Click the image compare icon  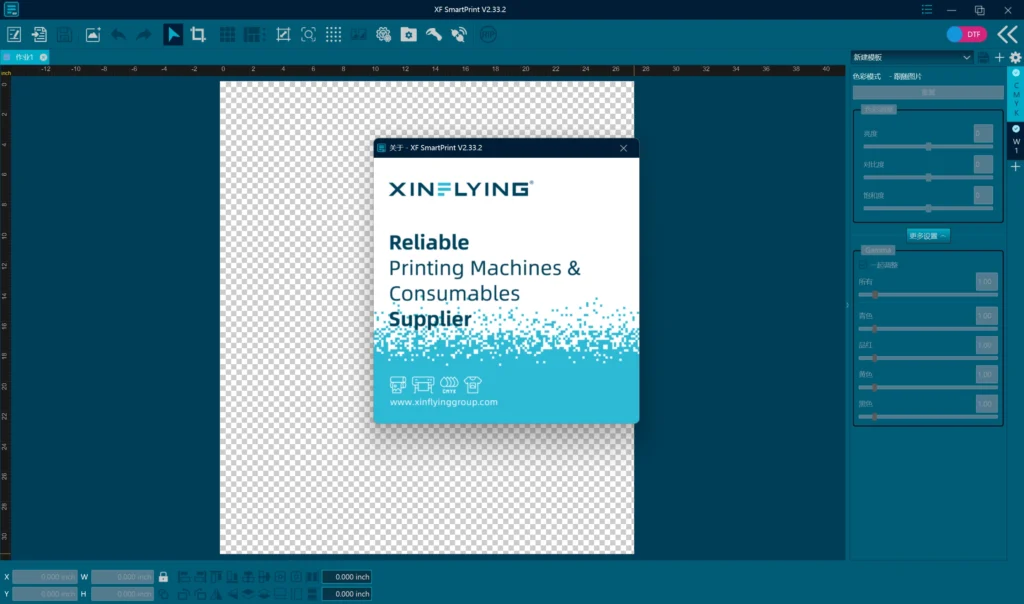359,35
